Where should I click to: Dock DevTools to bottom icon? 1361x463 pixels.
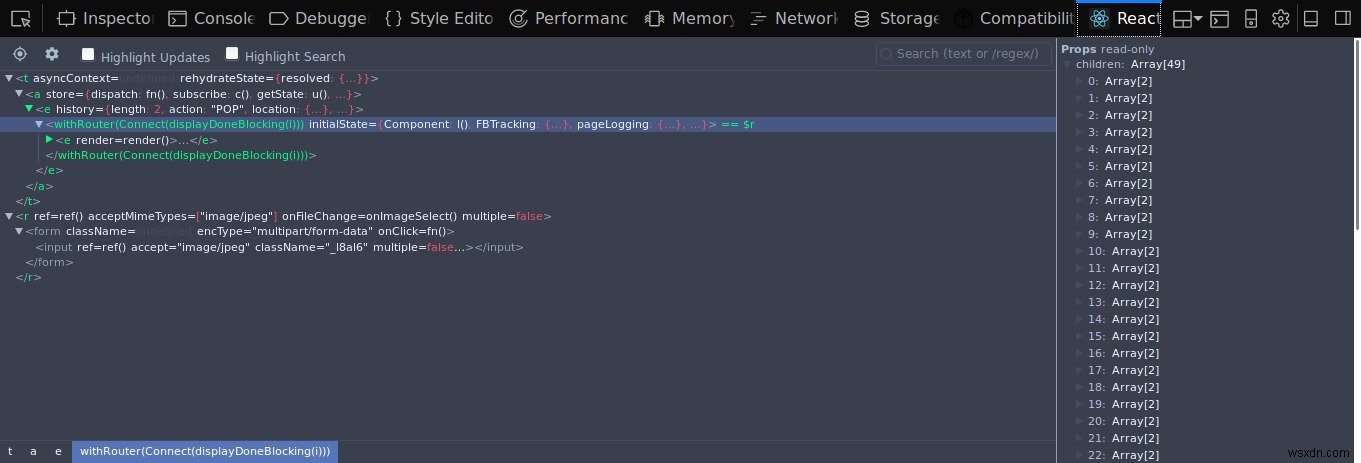coord(1313,18)
